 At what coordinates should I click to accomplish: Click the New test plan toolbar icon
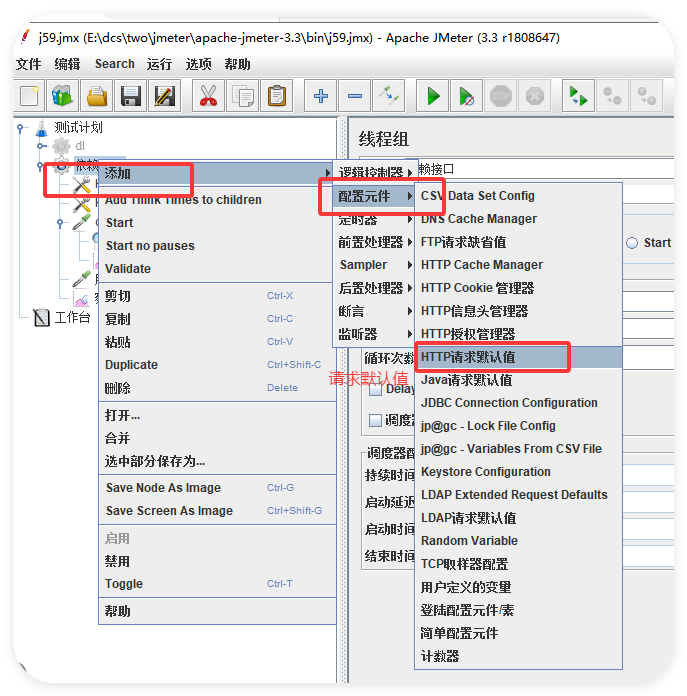[x=29, y=95]
